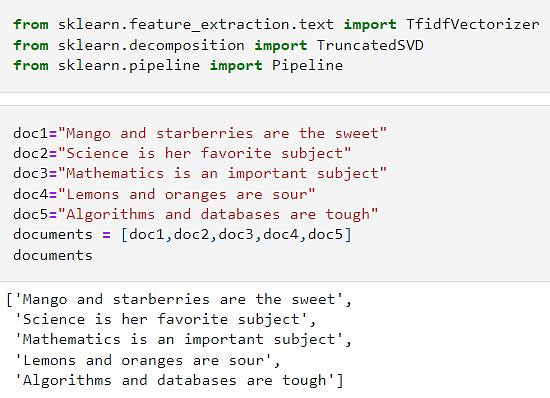Click the doc3 Mathematics string

click(222, 174)
